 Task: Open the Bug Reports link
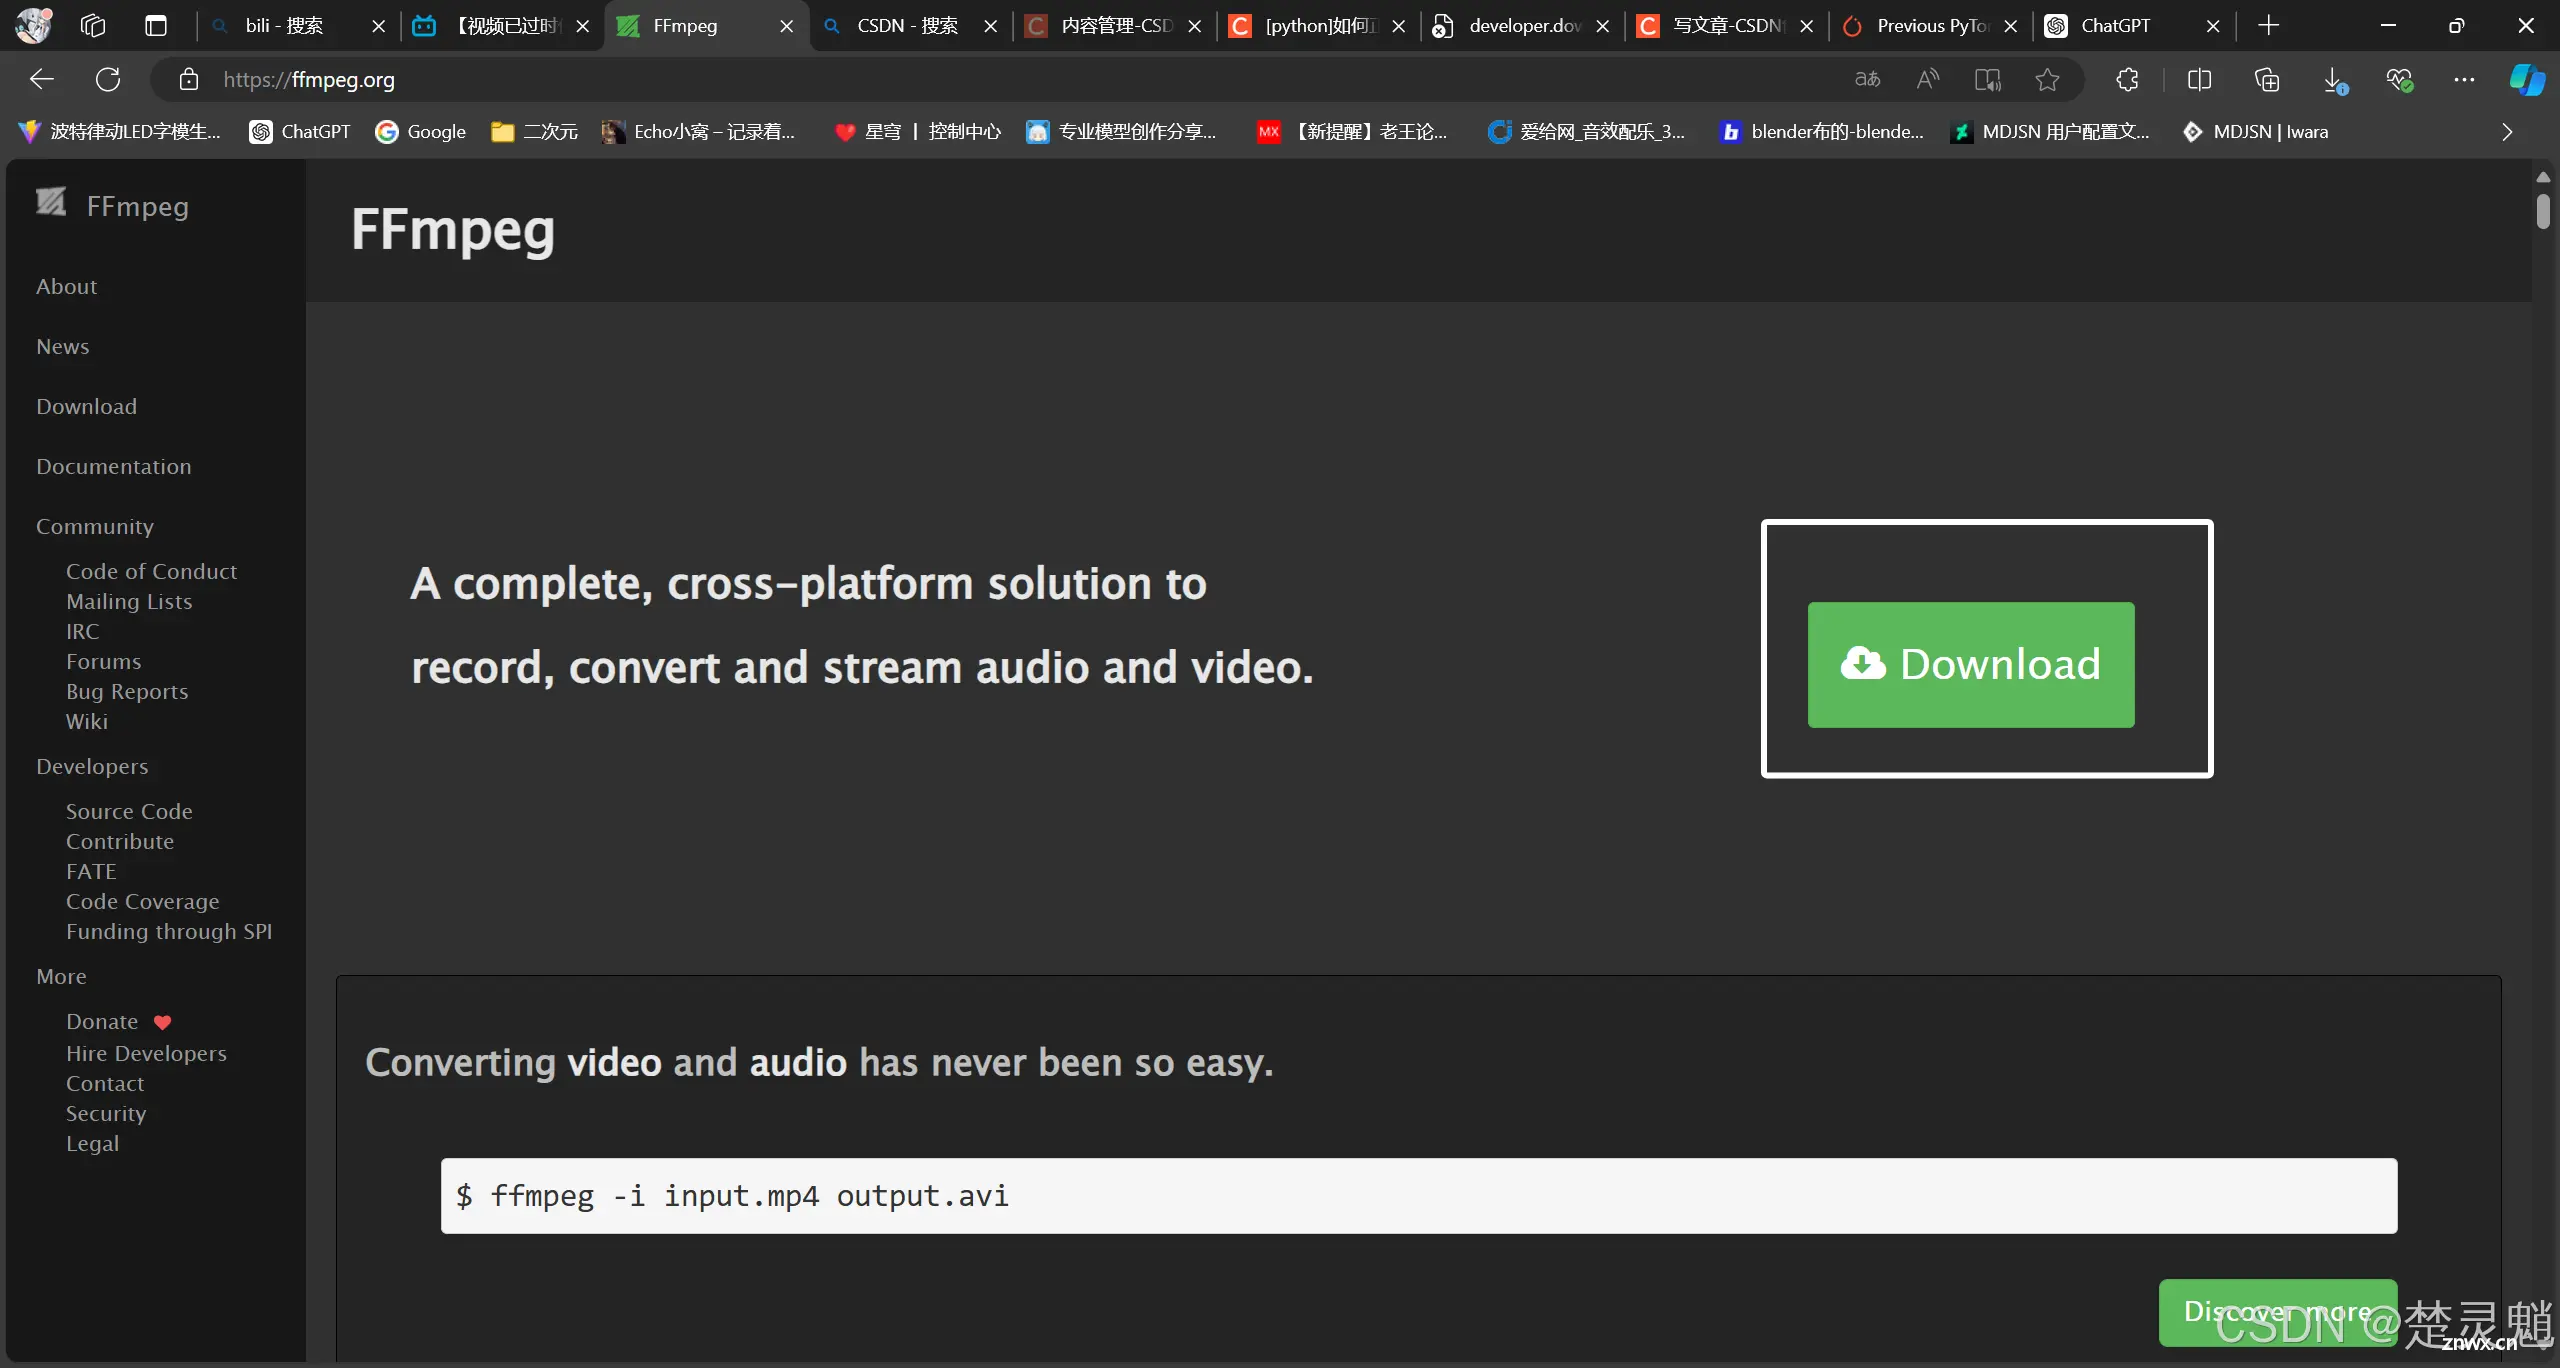click(127, 691)
